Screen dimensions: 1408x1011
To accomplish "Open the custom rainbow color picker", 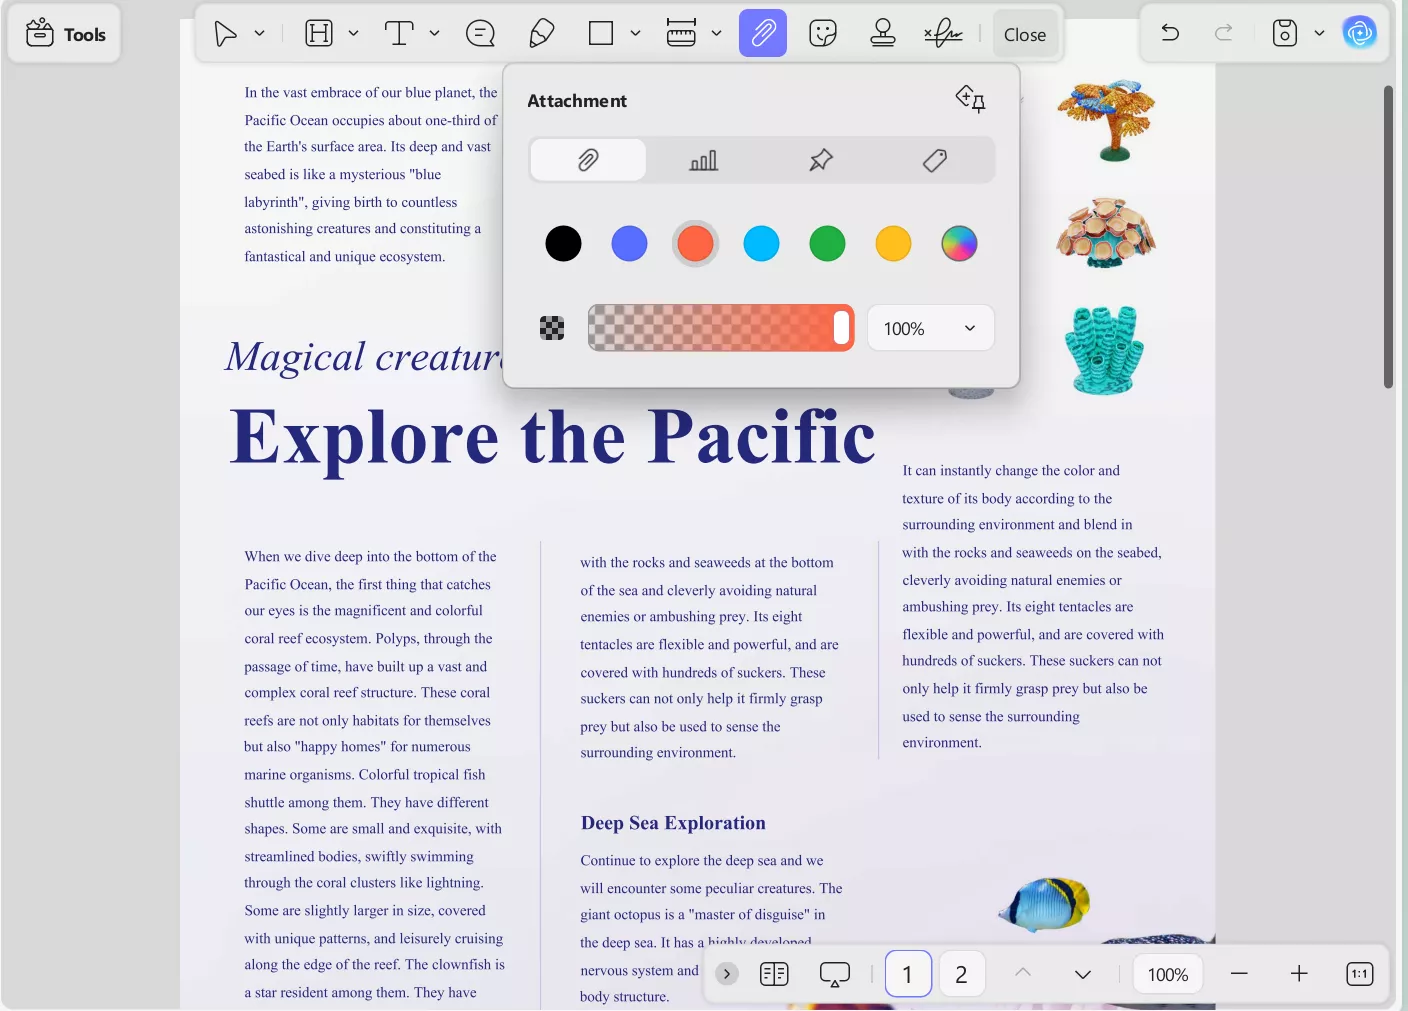I will [959, 243].
